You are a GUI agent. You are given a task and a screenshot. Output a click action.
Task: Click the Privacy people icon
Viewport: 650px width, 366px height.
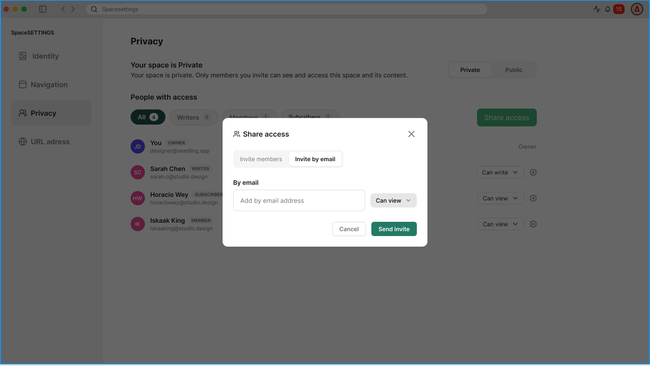click(x=22, y=113)
